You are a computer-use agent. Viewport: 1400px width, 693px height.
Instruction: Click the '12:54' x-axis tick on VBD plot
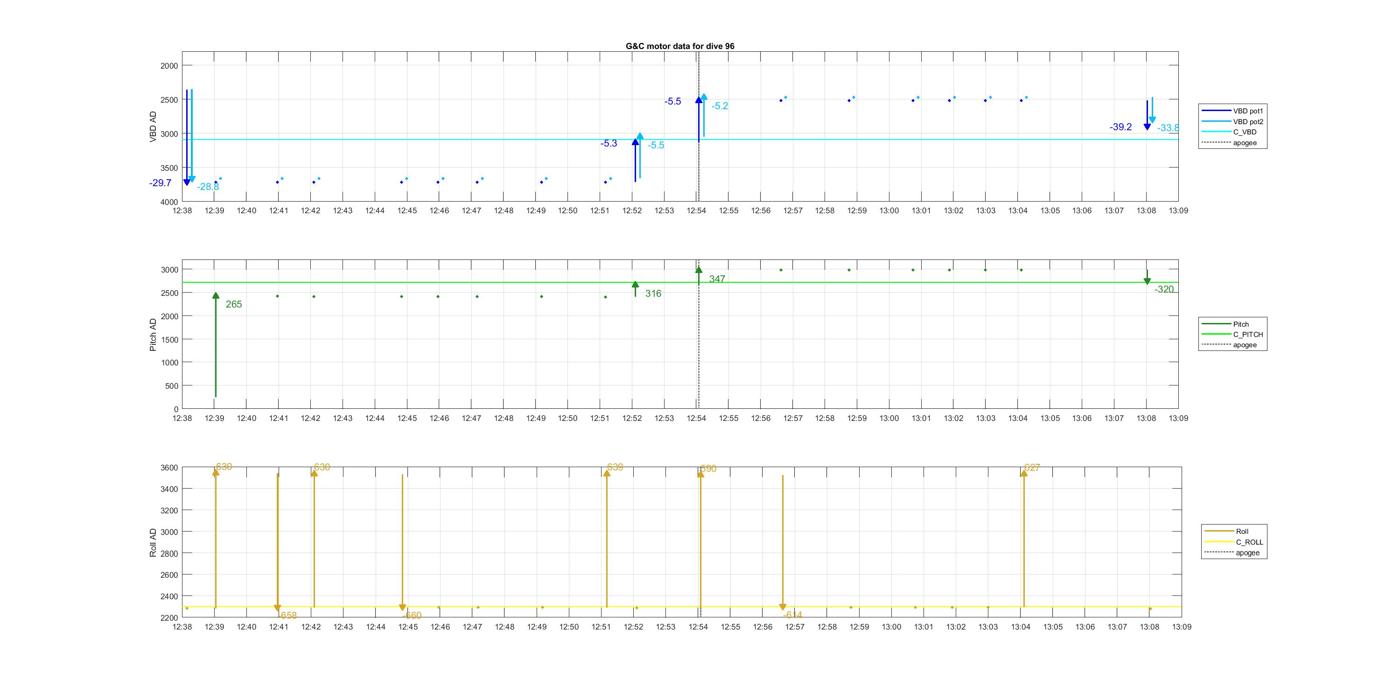[x=696, y=211]
